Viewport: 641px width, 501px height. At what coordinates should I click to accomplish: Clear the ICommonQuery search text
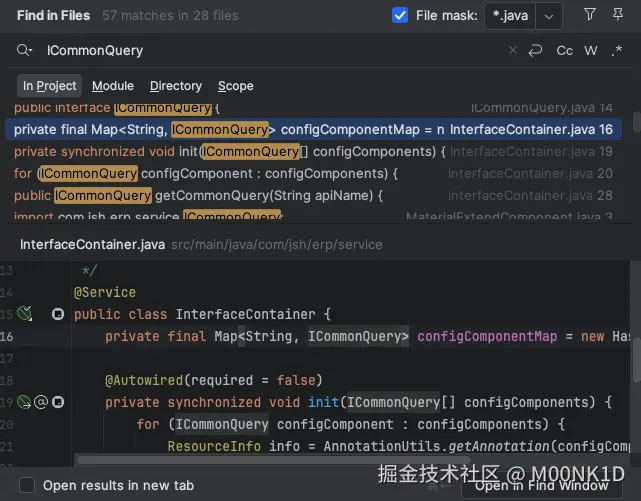(513, 50)
